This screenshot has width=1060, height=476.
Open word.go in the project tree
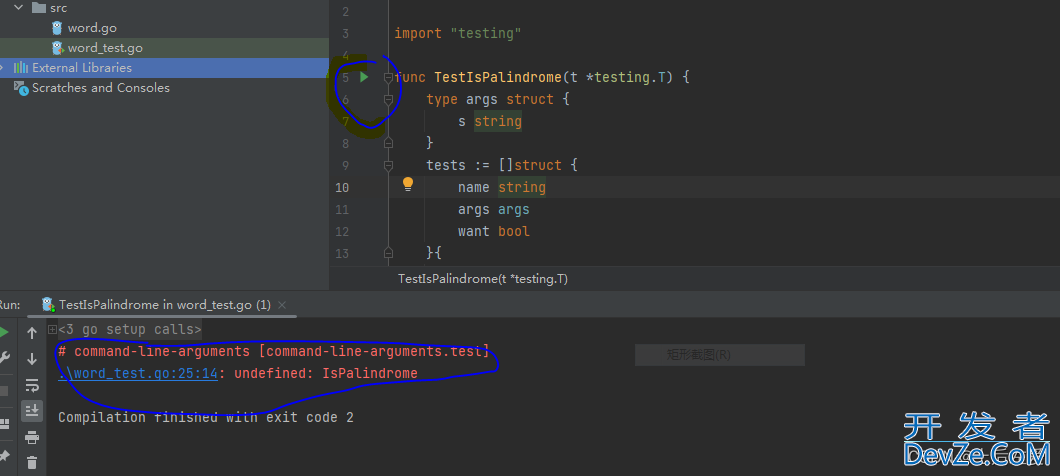click(92, 28)
